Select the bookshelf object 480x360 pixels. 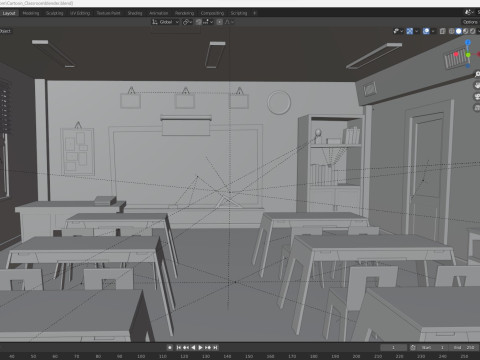pos(332,163)
